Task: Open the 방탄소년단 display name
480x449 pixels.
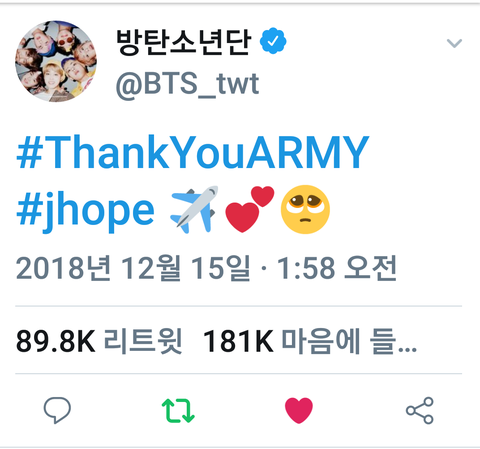Action: click(x=183, y=42)
